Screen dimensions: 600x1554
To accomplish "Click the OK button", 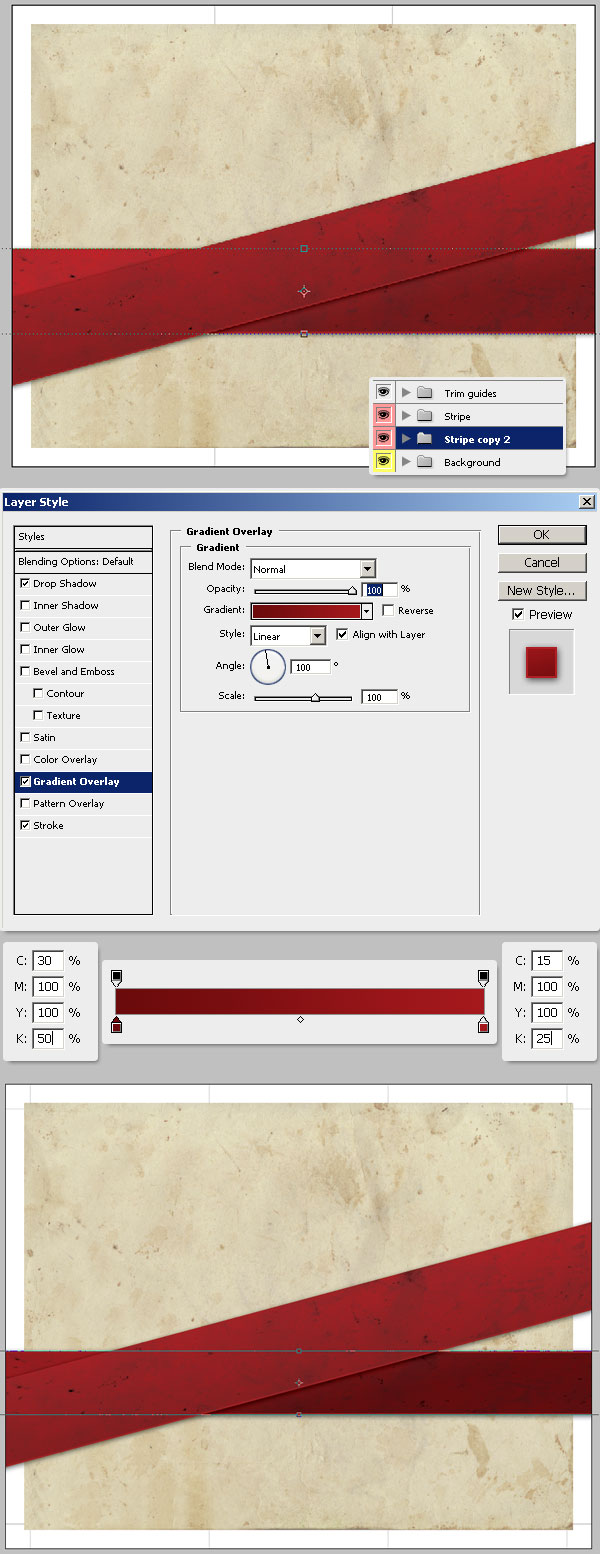I will [x=541, y=534].
